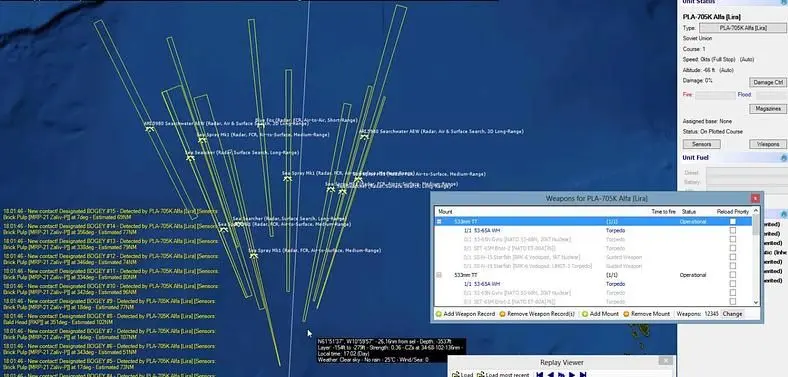Screen dimensions: 788x377
Task: Jump to replay end in Replay Viewer
Action: point(583,374)
